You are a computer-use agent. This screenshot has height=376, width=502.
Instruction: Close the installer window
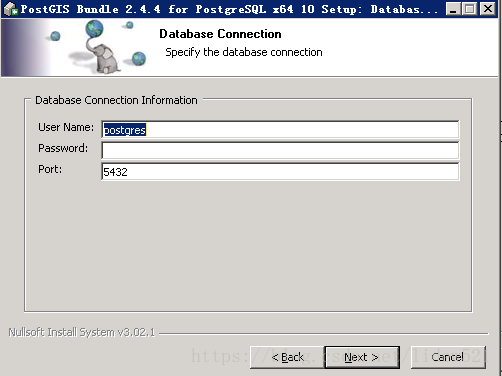[x=488, y=9]
